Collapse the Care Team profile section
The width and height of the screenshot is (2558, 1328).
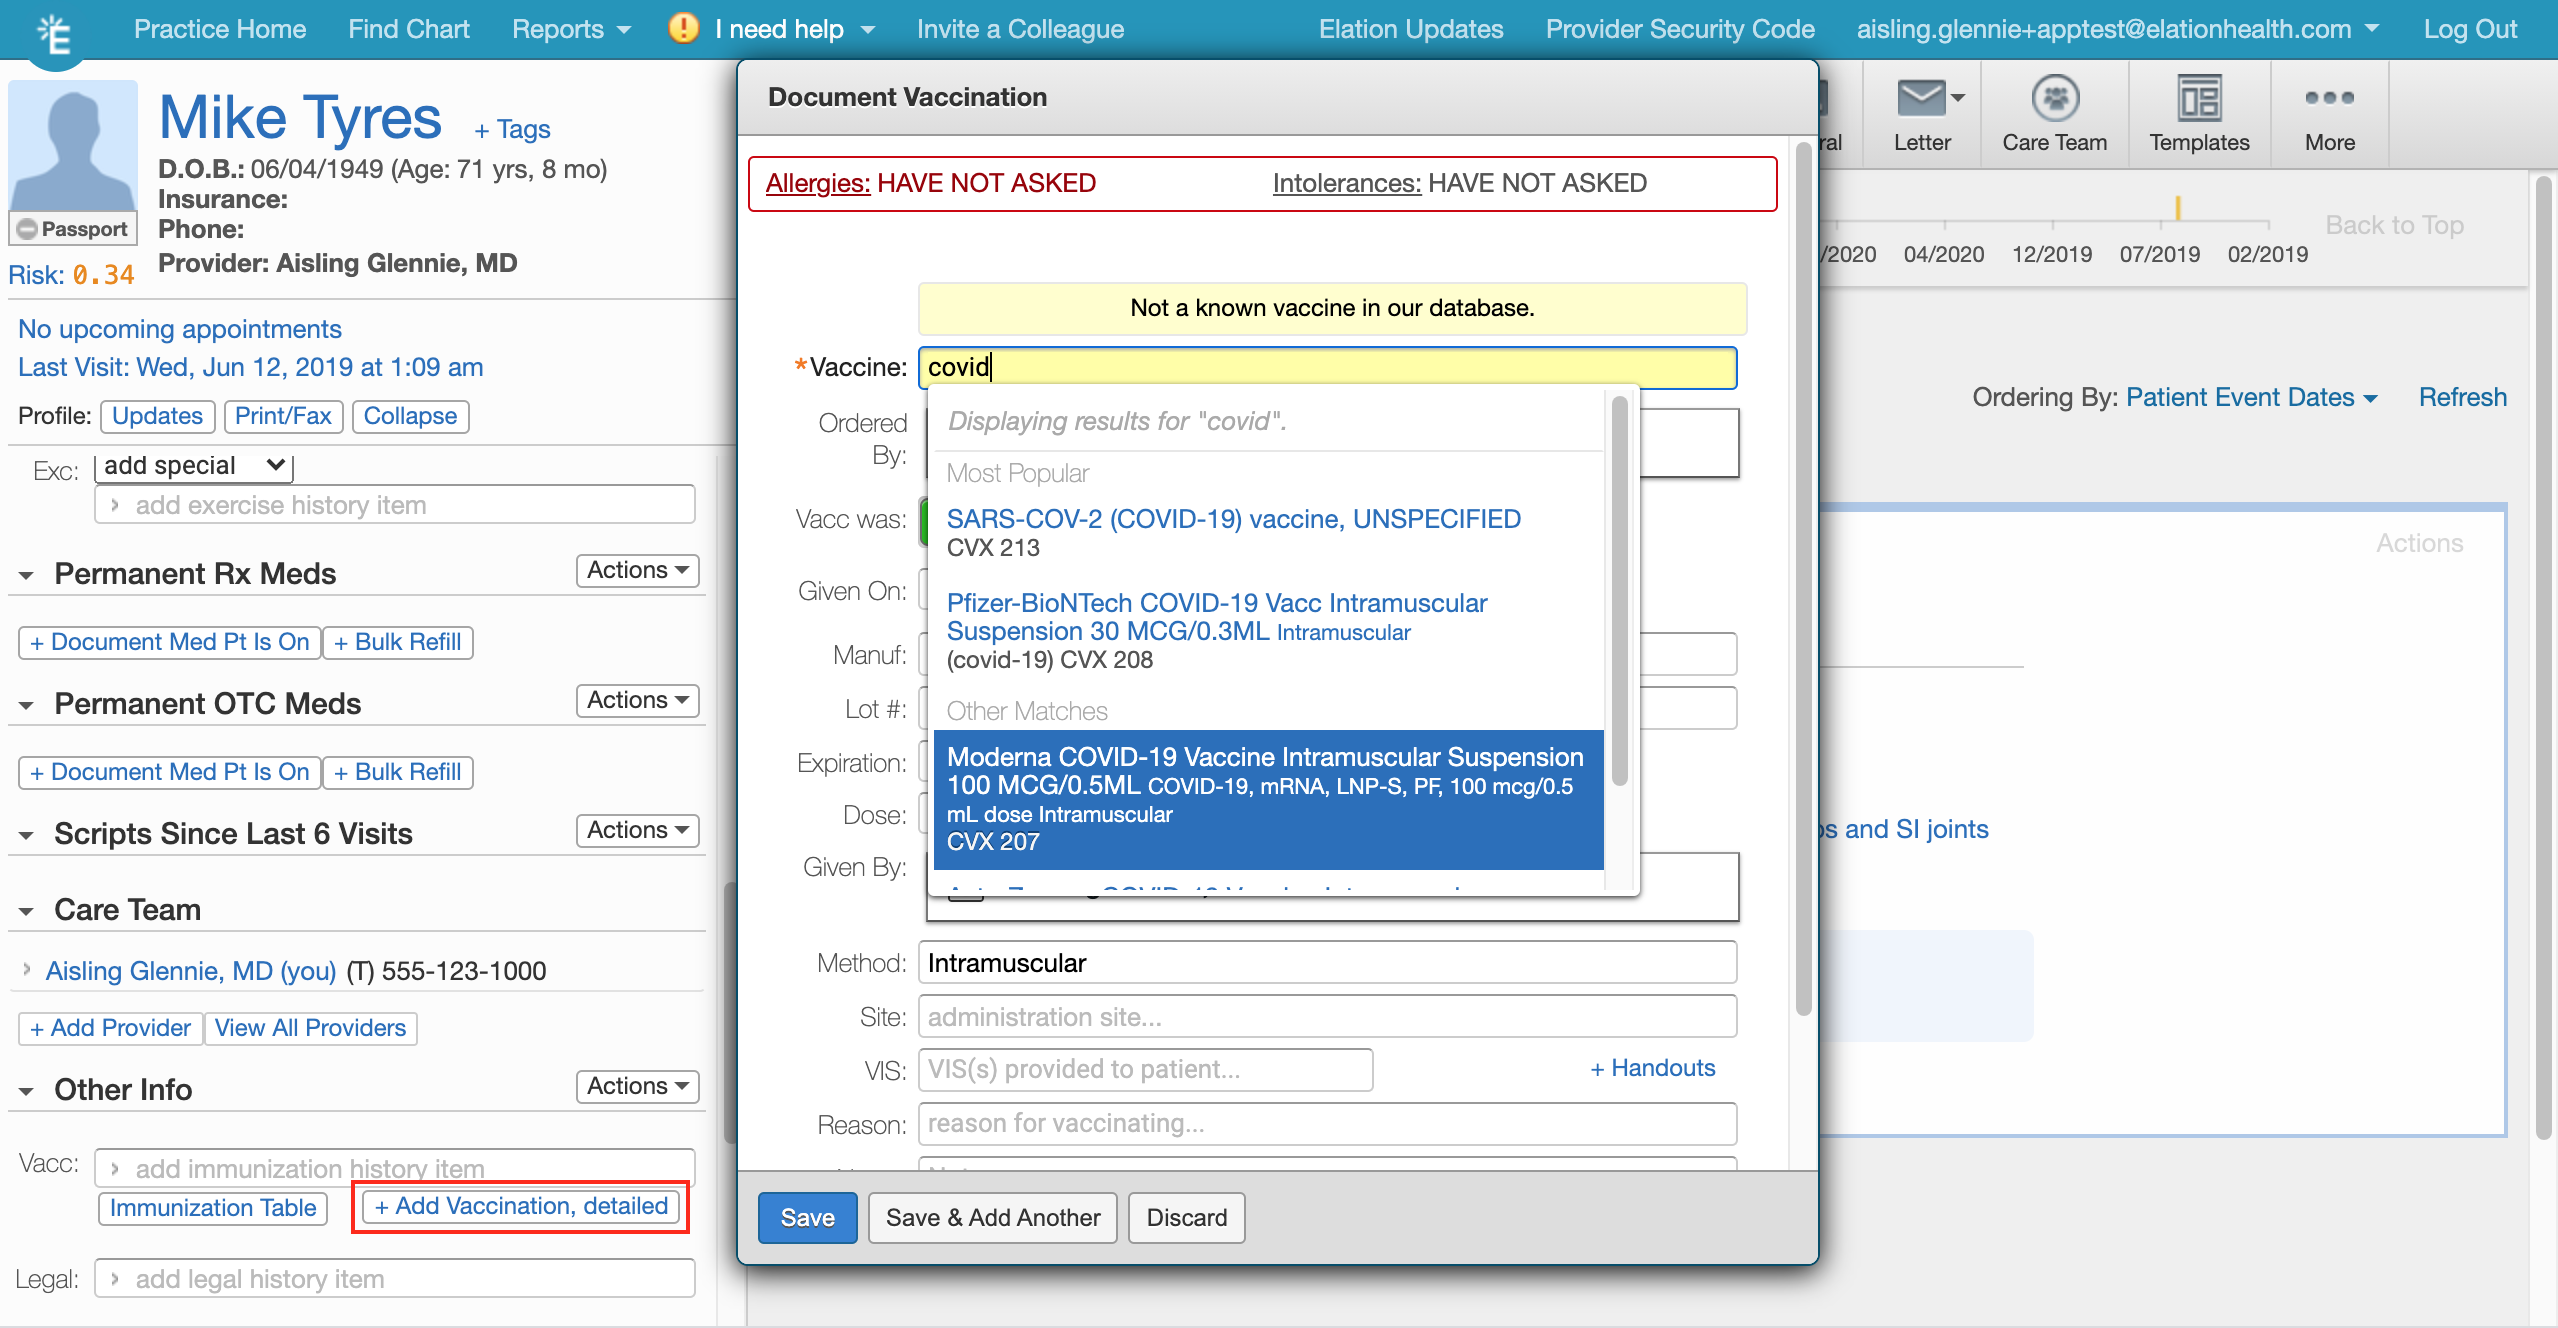[27, 911]
